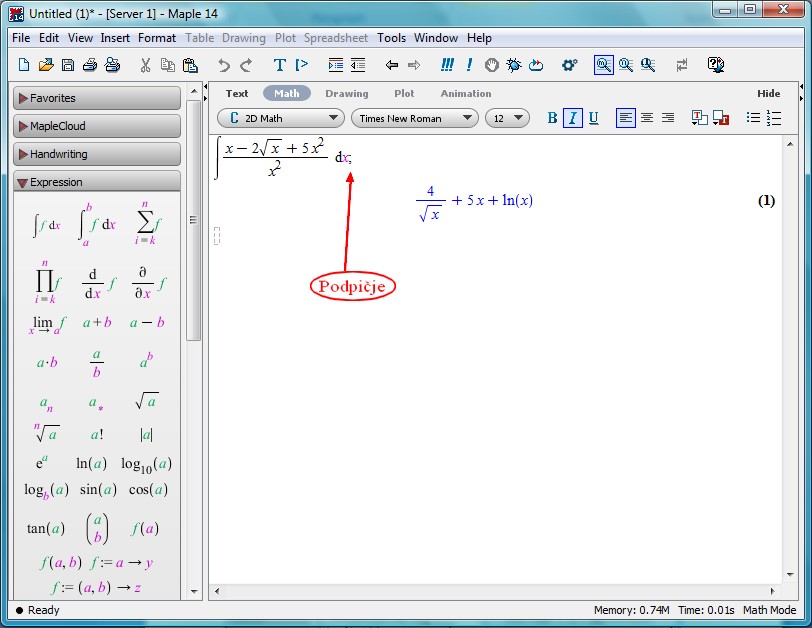Click the Restart server icon
Screen dimensions: 812x628
click(536, 65)
